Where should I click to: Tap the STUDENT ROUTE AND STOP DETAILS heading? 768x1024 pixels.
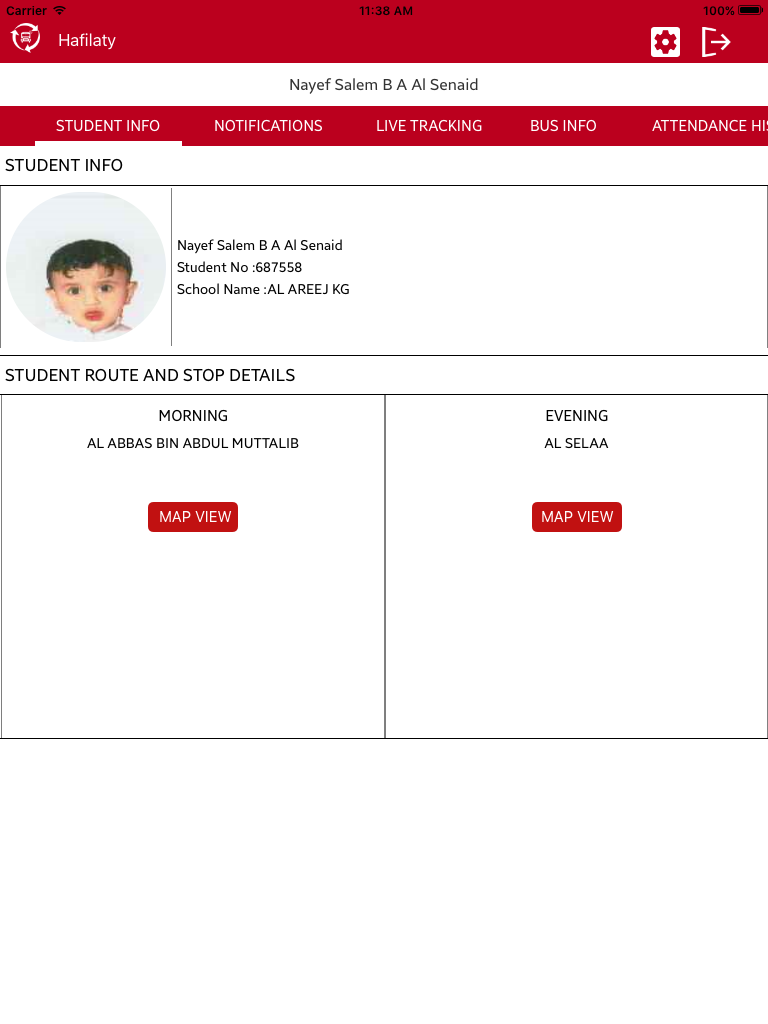pyautogui.click(x=150, y=375)
